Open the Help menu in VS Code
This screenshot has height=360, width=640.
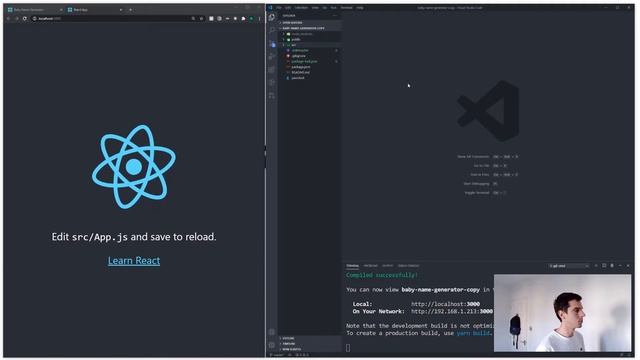tap(360, 8)
